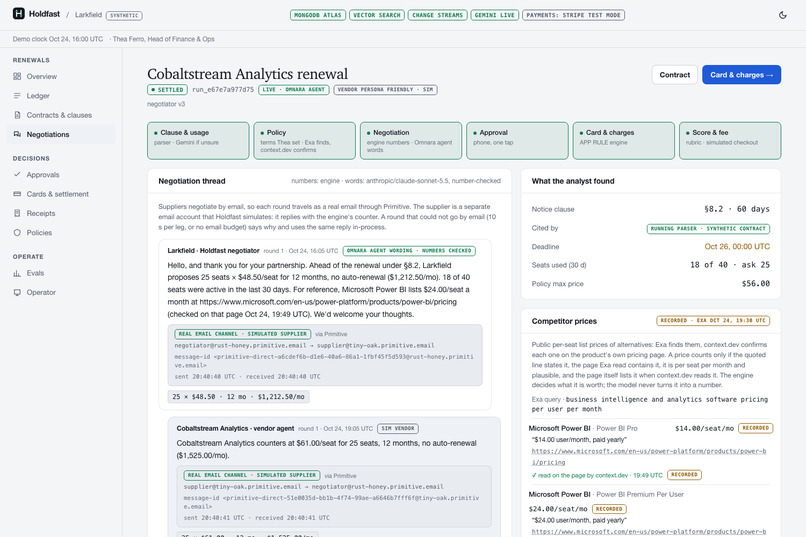Screen dimensions: 806x537
Task: Click the deadline Oct 26, 00:00 UTC
Action: (737, 247)
